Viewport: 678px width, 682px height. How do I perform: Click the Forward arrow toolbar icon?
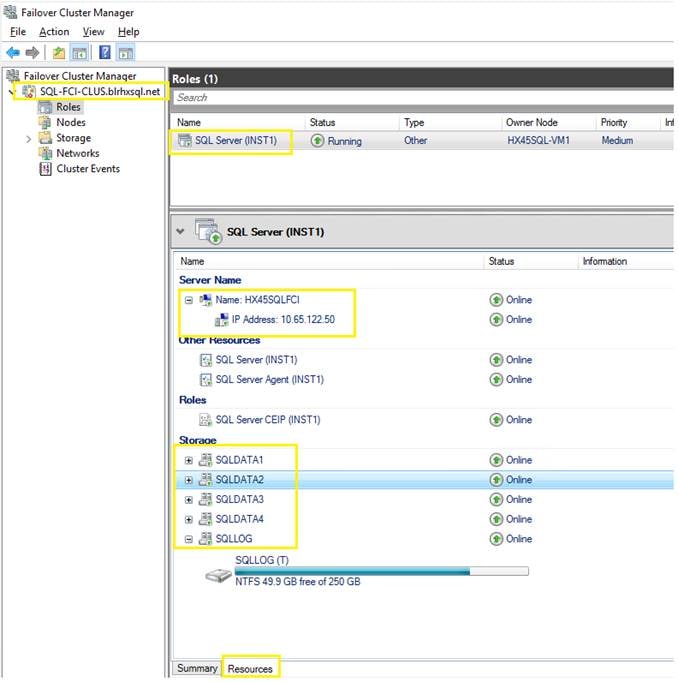(x=32, y=53)
